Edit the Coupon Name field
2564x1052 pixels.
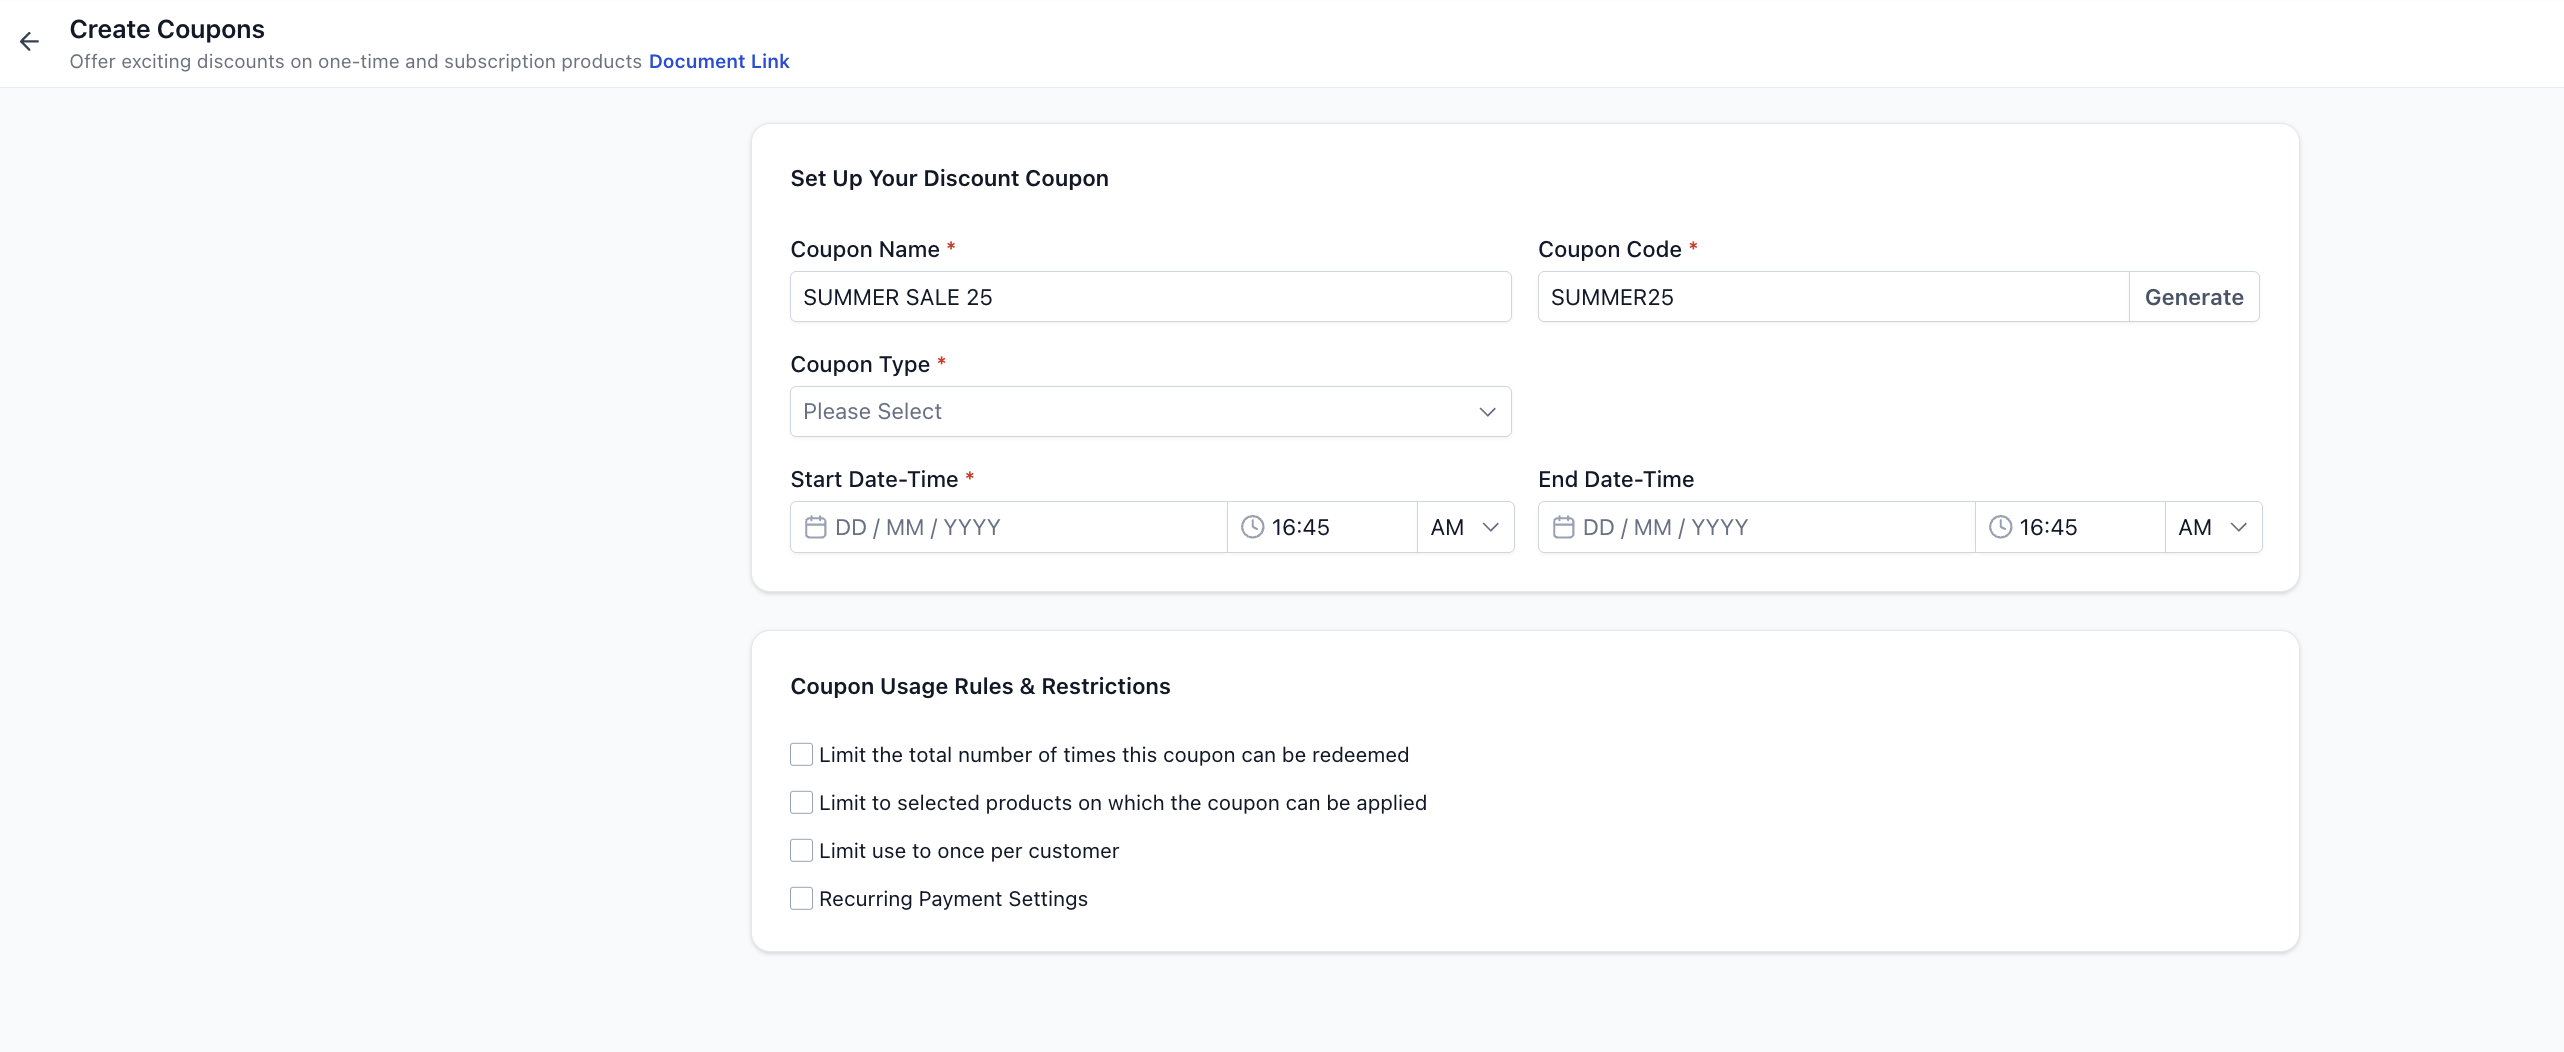click(1150, 297)
